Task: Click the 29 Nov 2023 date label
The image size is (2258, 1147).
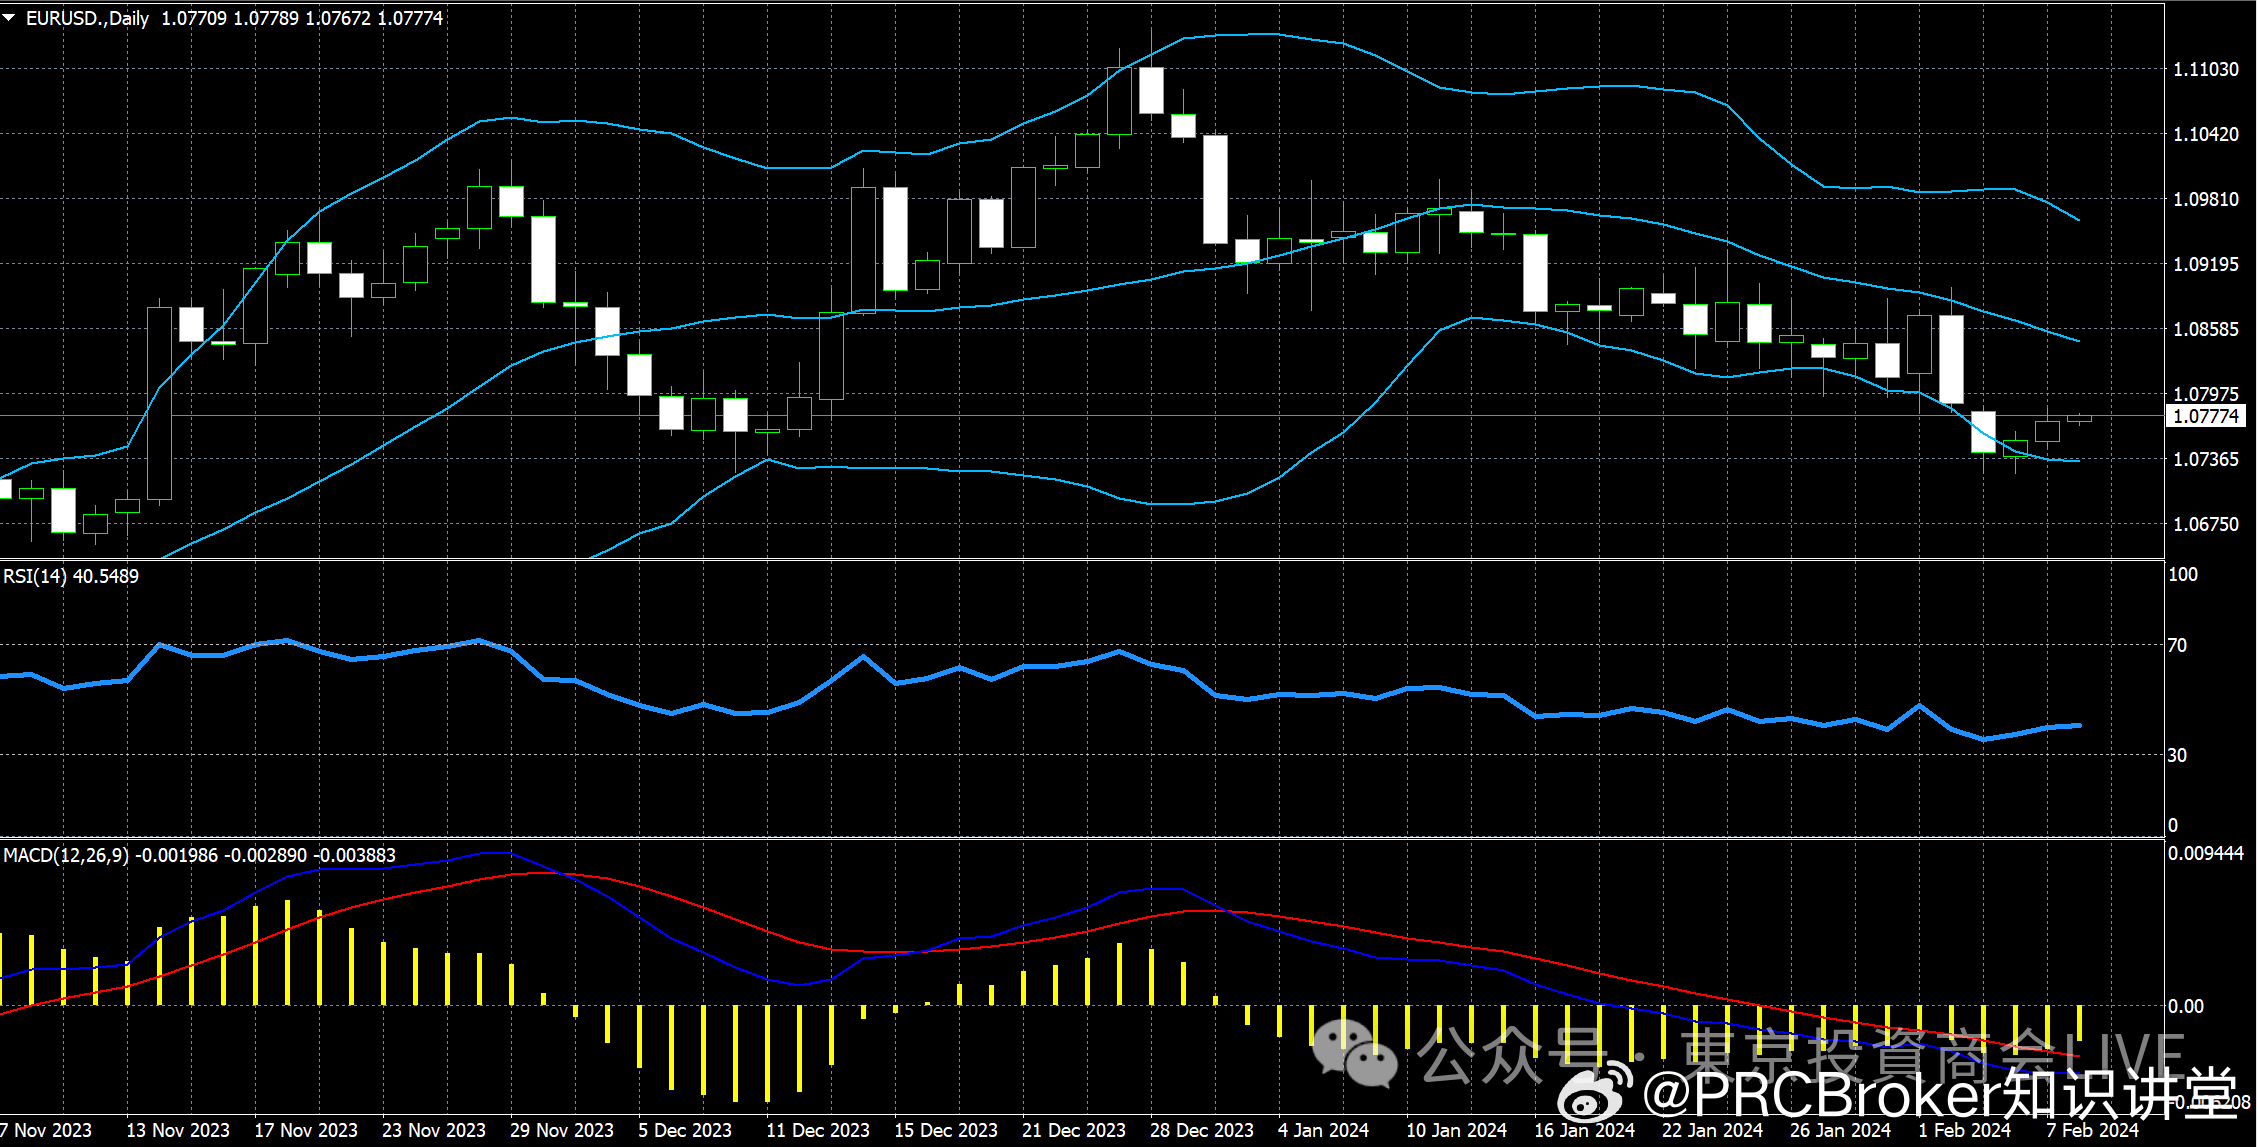Action: [x=562, y=1130]
